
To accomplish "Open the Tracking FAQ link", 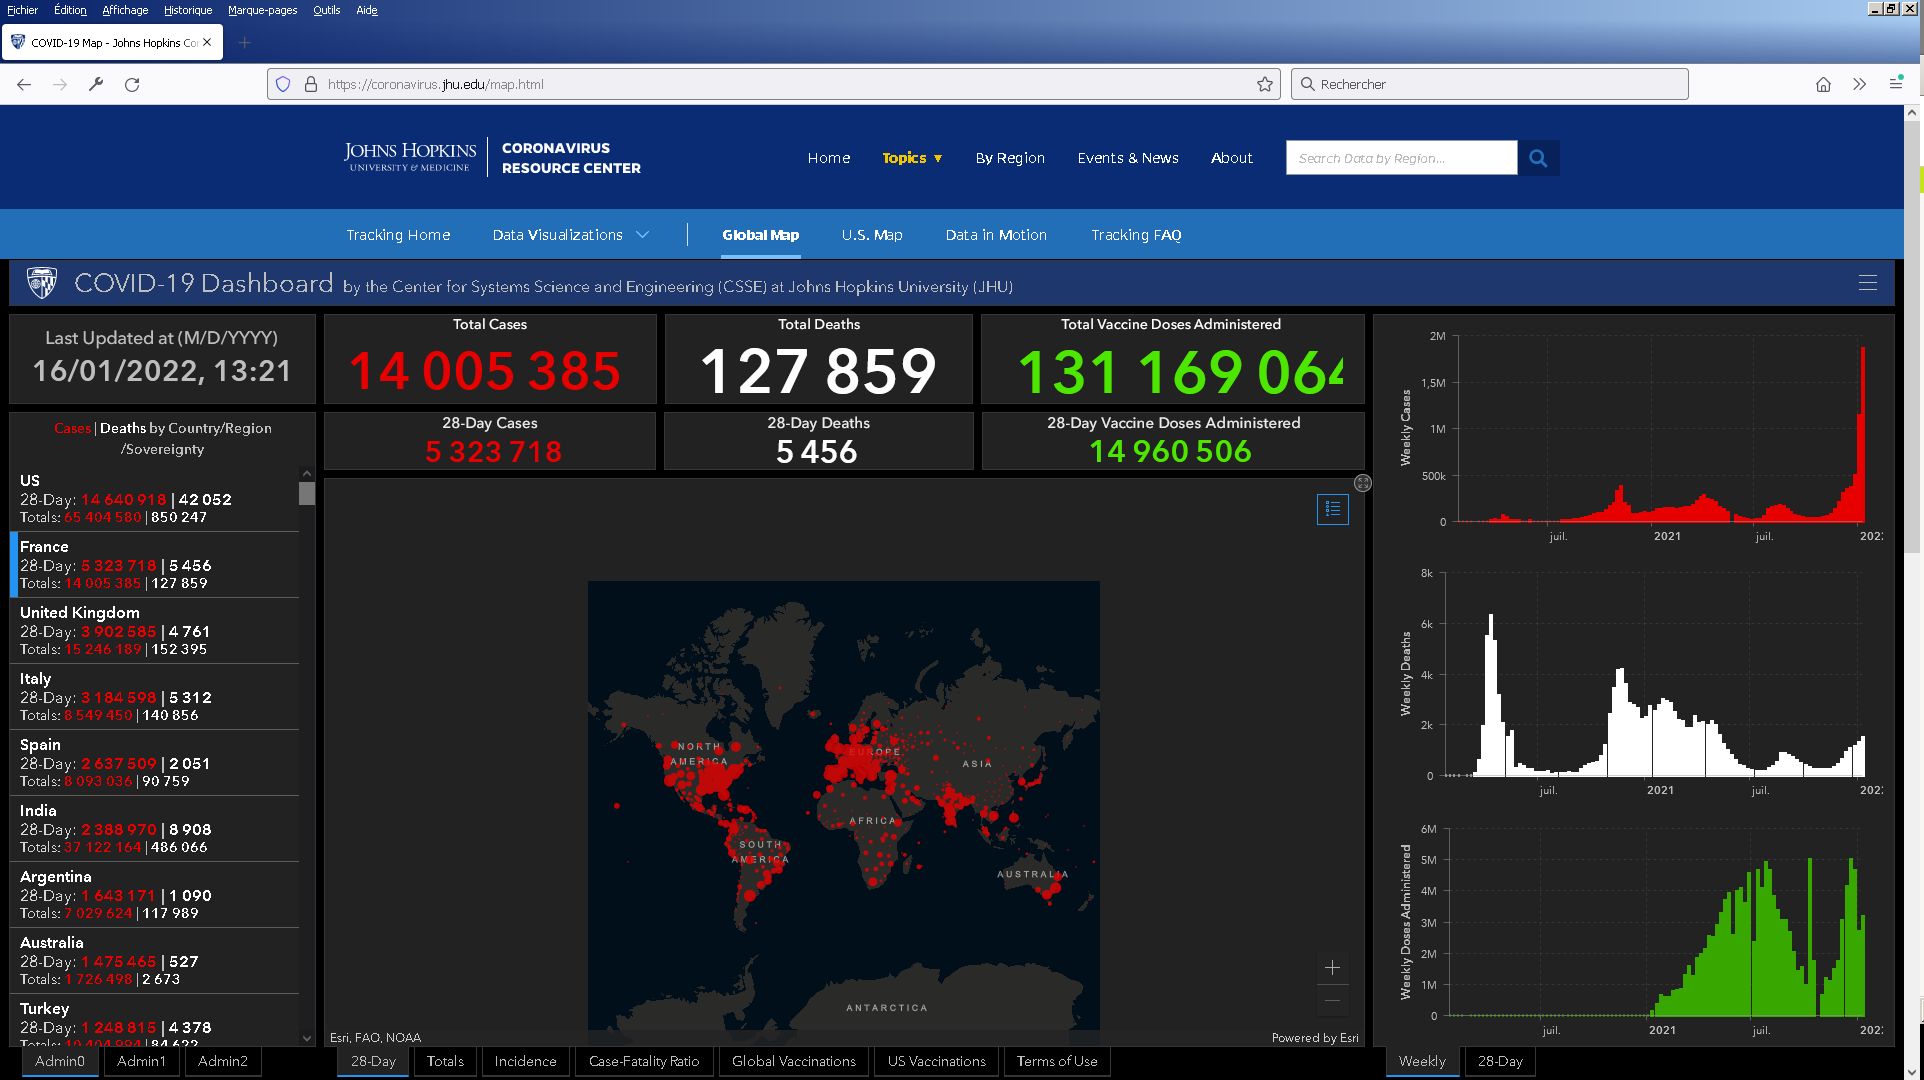I will 1136,235.
